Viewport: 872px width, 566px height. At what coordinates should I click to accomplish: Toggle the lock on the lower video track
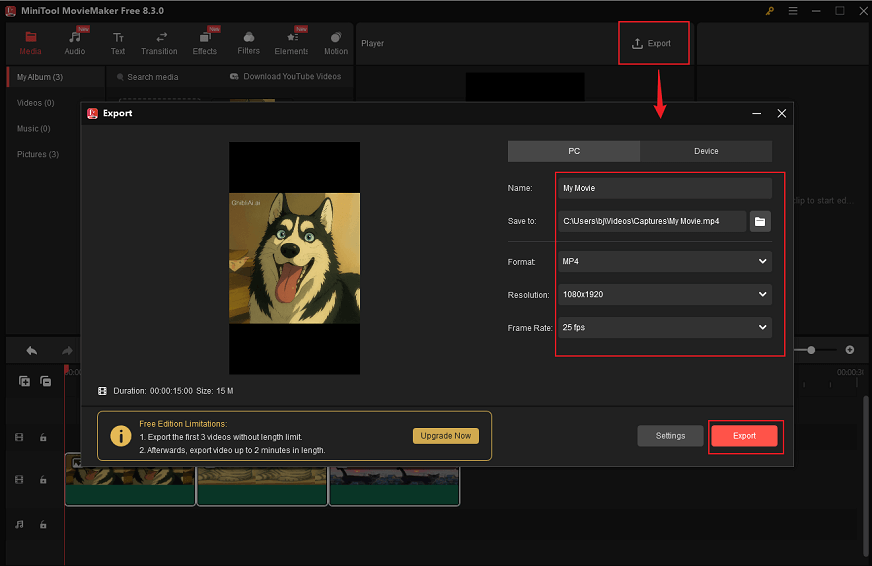(43, 480)
